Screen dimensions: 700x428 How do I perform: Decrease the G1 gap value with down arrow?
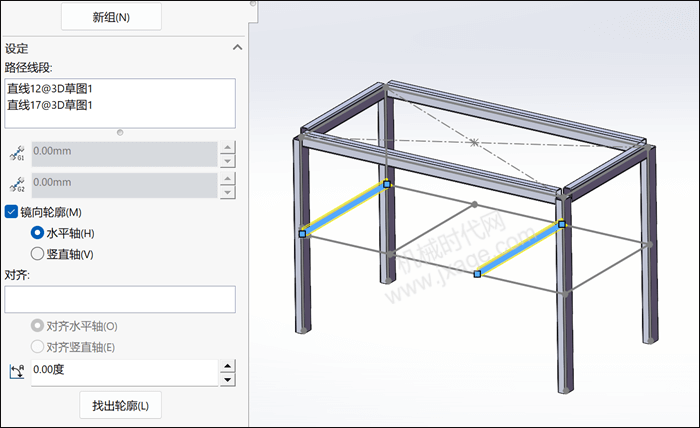pyautogui.click(x=228, y=161)
